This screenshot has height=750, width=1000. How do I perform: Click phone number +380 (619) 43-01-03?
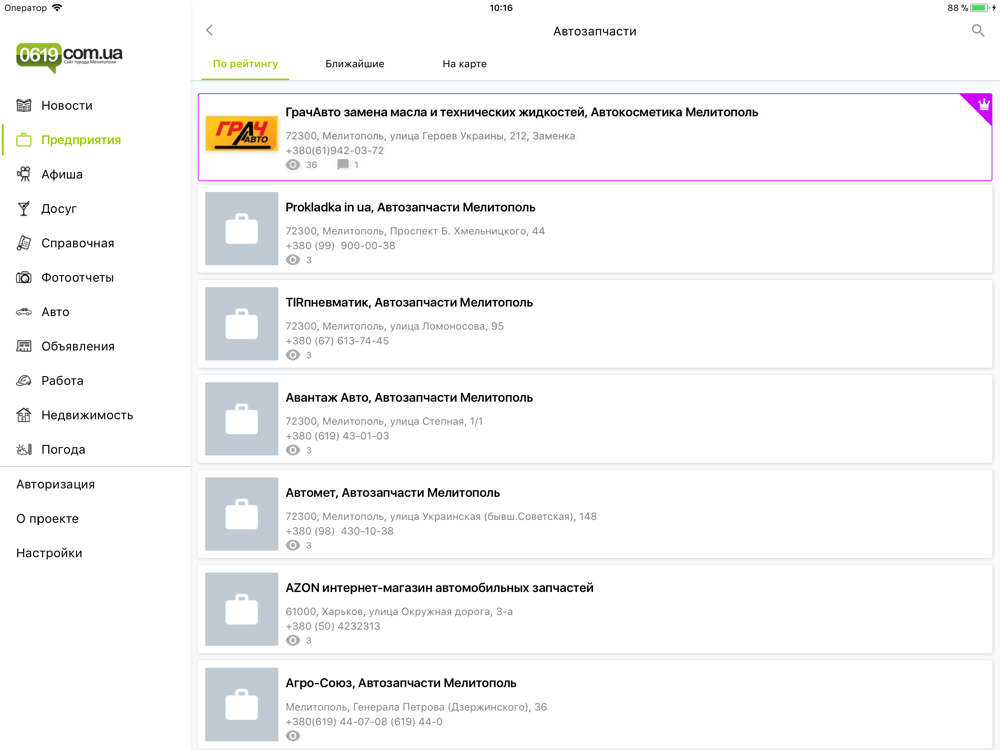pos(337,436)
